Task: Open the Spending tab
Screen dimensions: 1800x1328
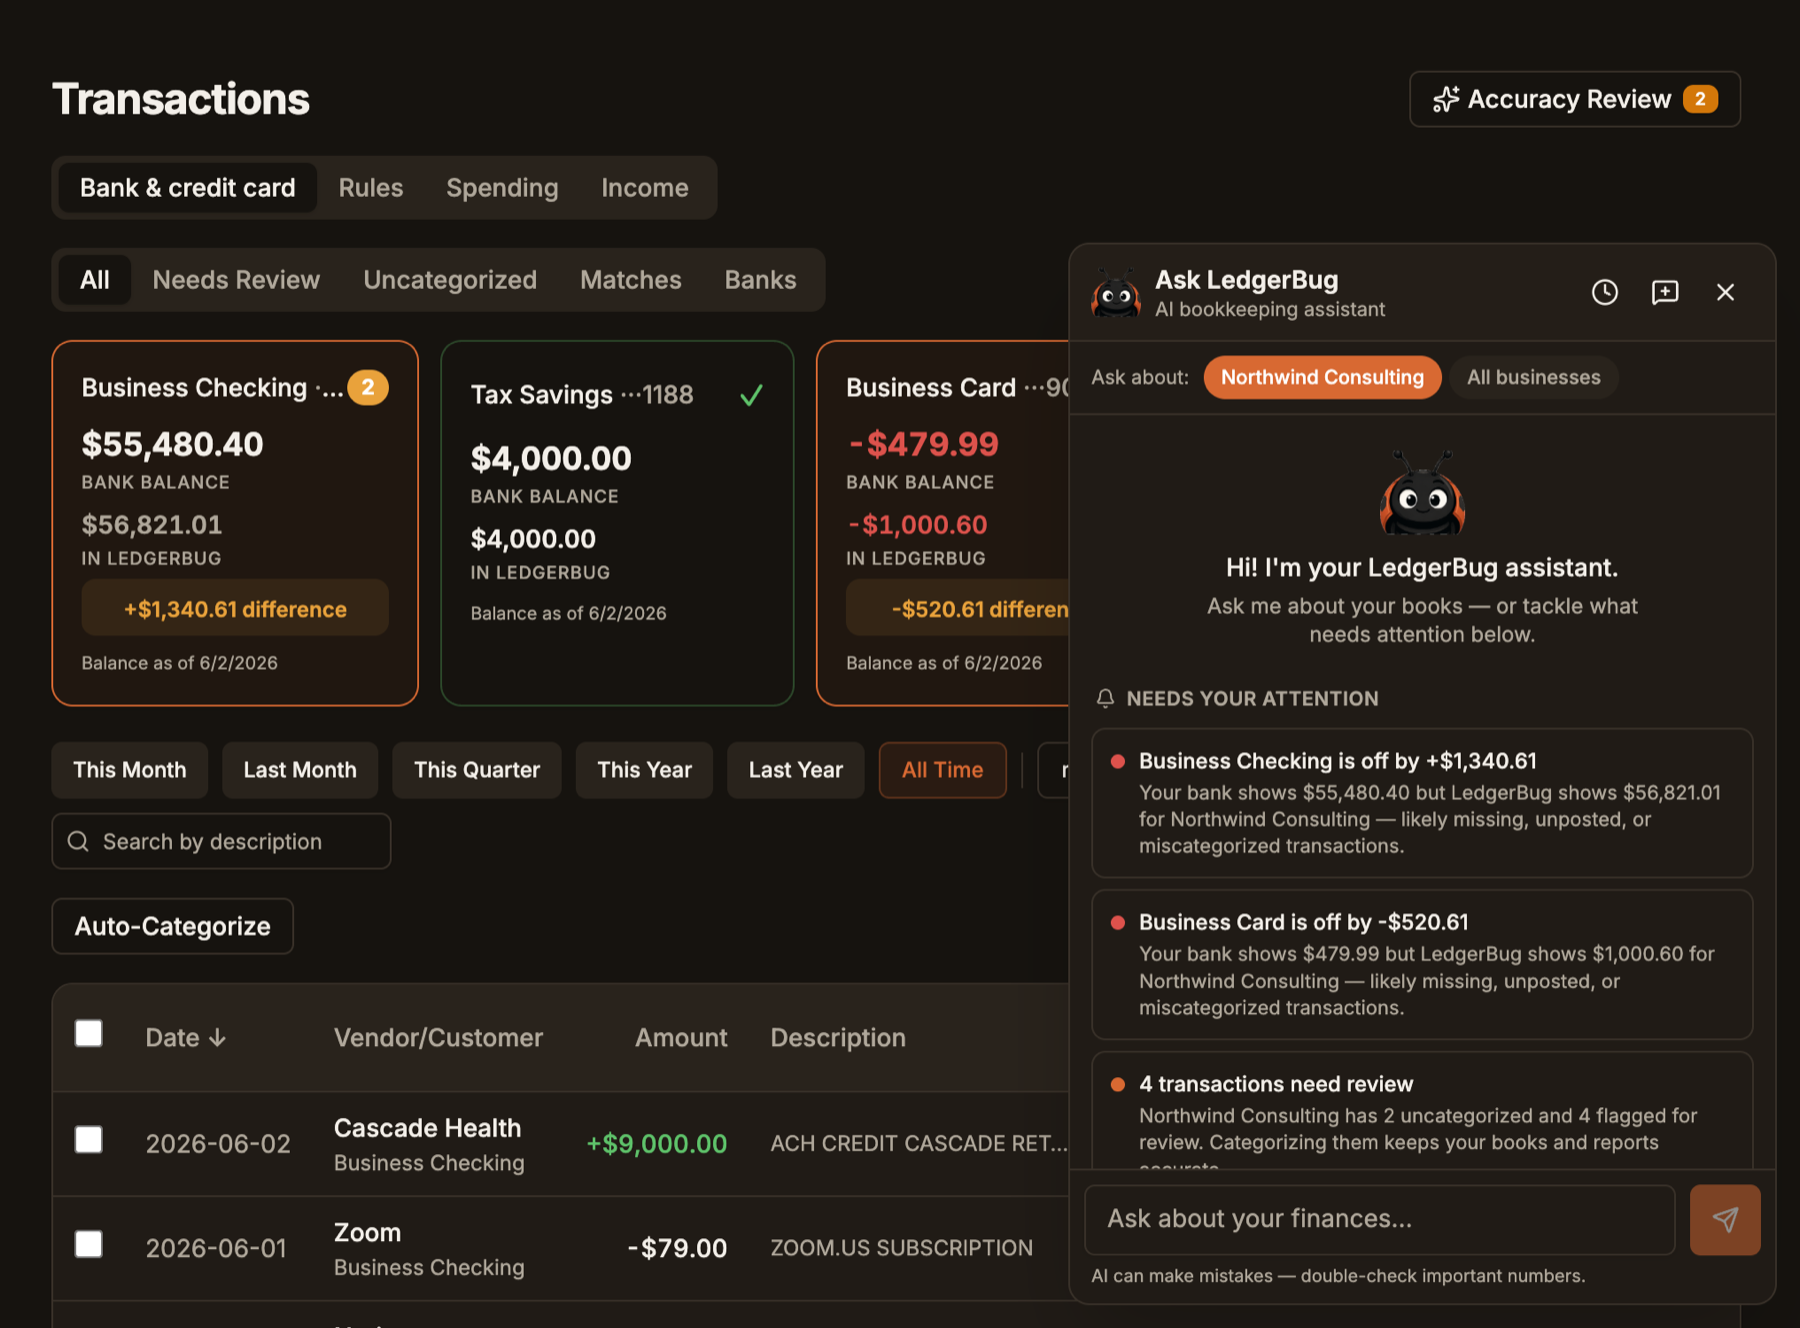Action: [x=502, y=188]
